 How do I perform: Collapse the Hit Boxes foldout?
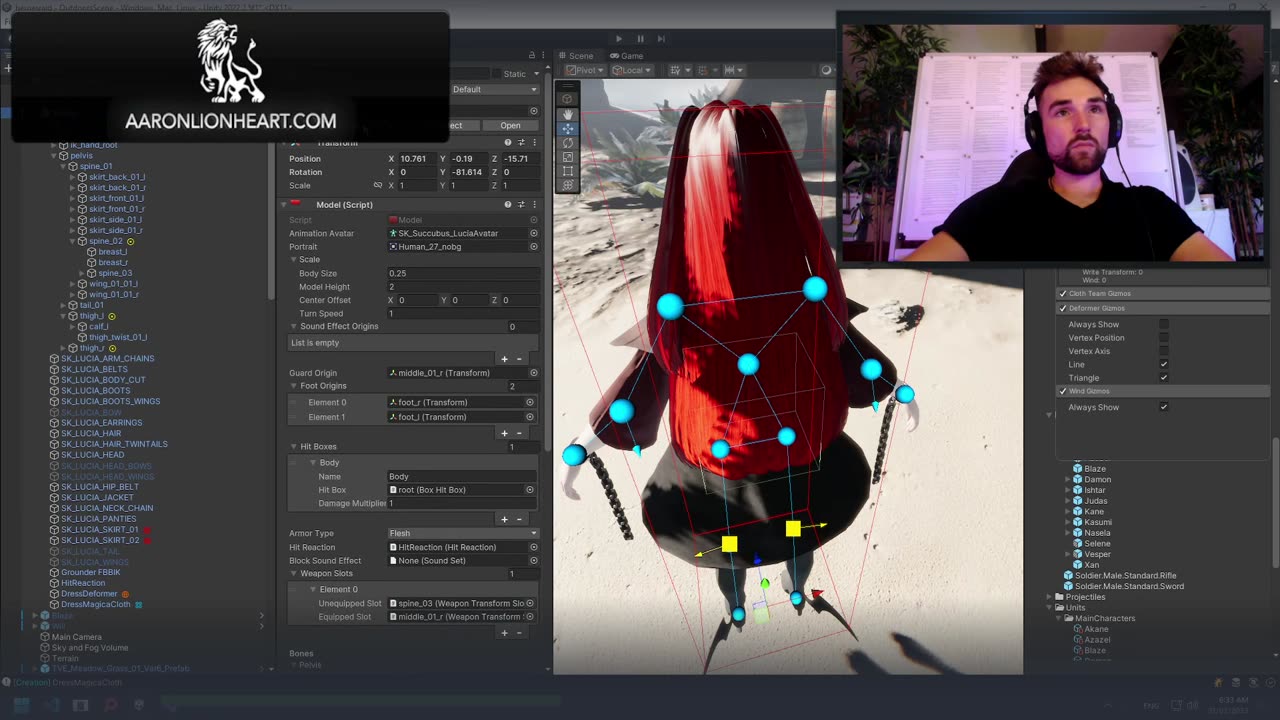pos(294,447)
